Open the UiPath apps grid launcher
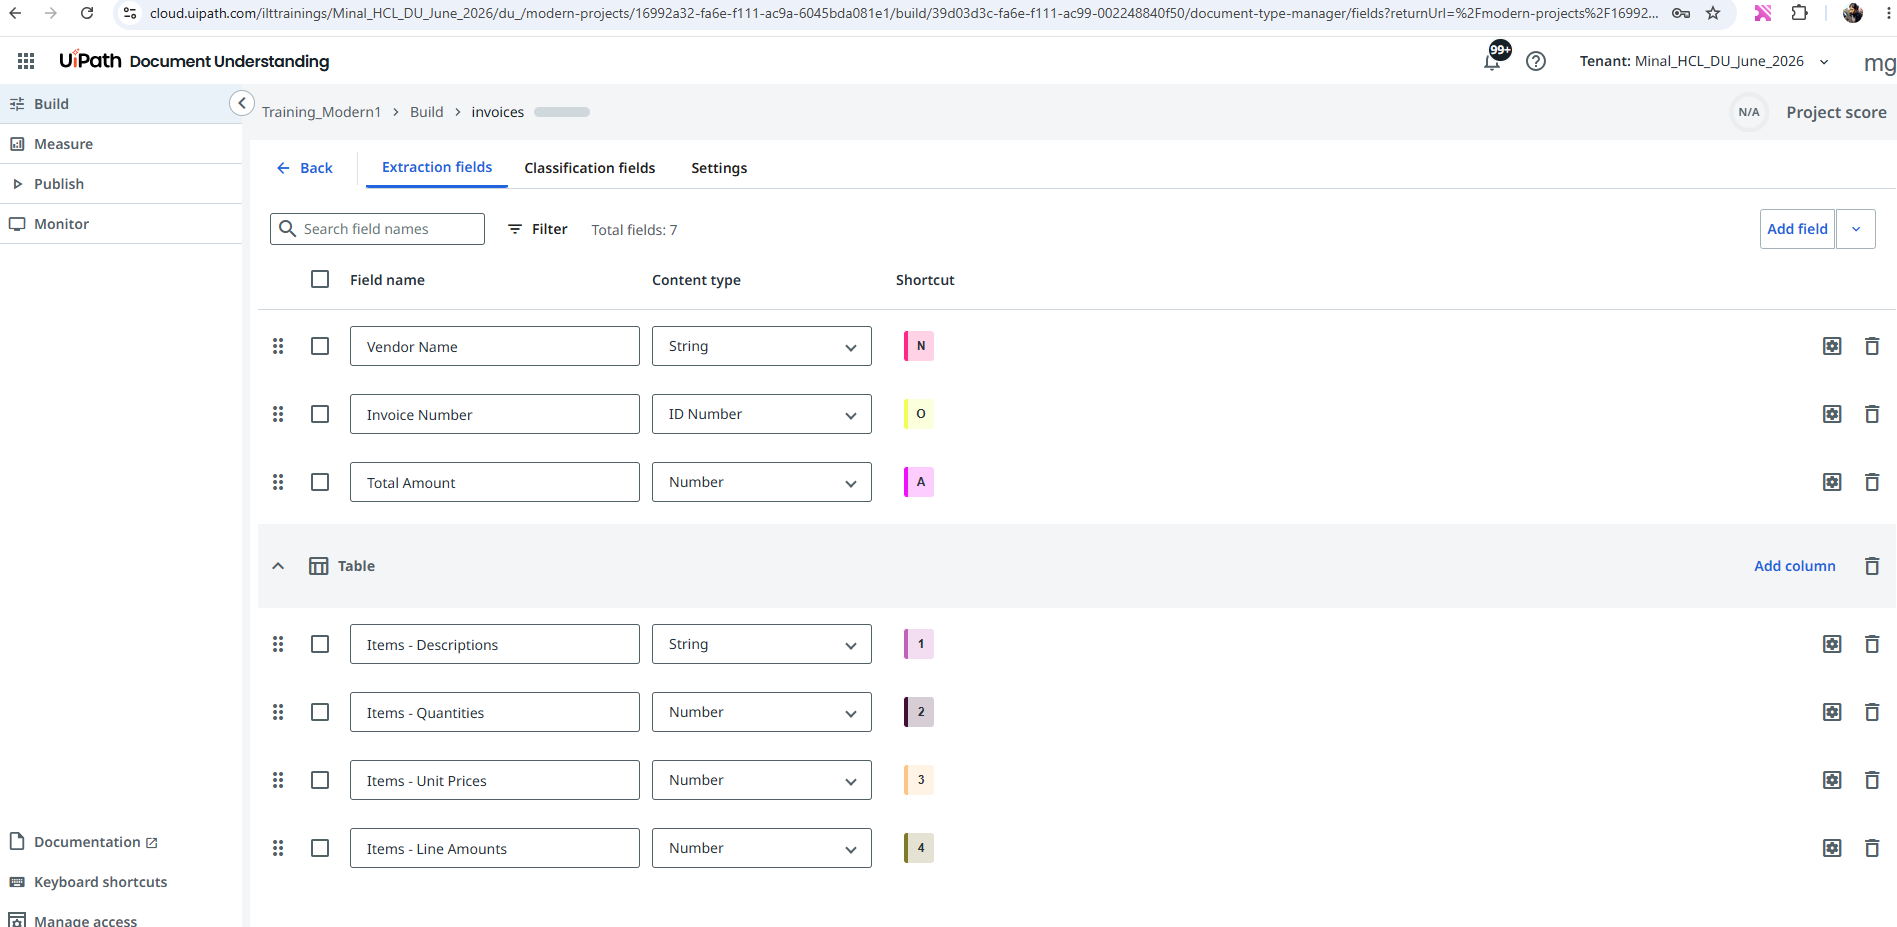 [x=26, y=61]
